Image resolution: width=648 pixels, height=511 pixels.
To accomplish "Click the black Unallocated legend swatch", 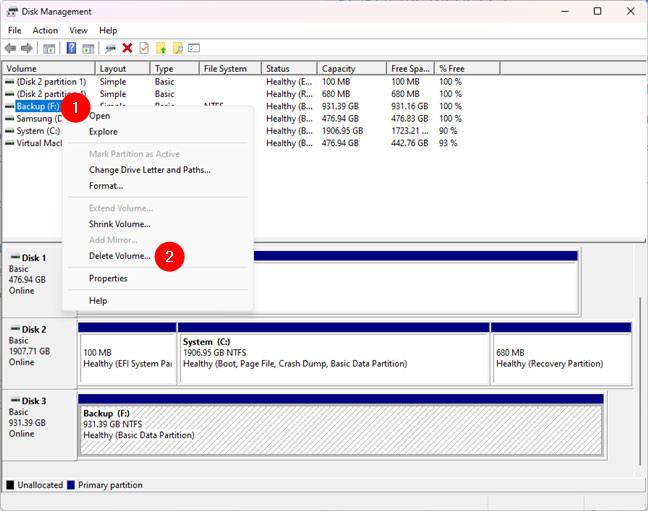I will pyautogui.click(x=10, y=485).
